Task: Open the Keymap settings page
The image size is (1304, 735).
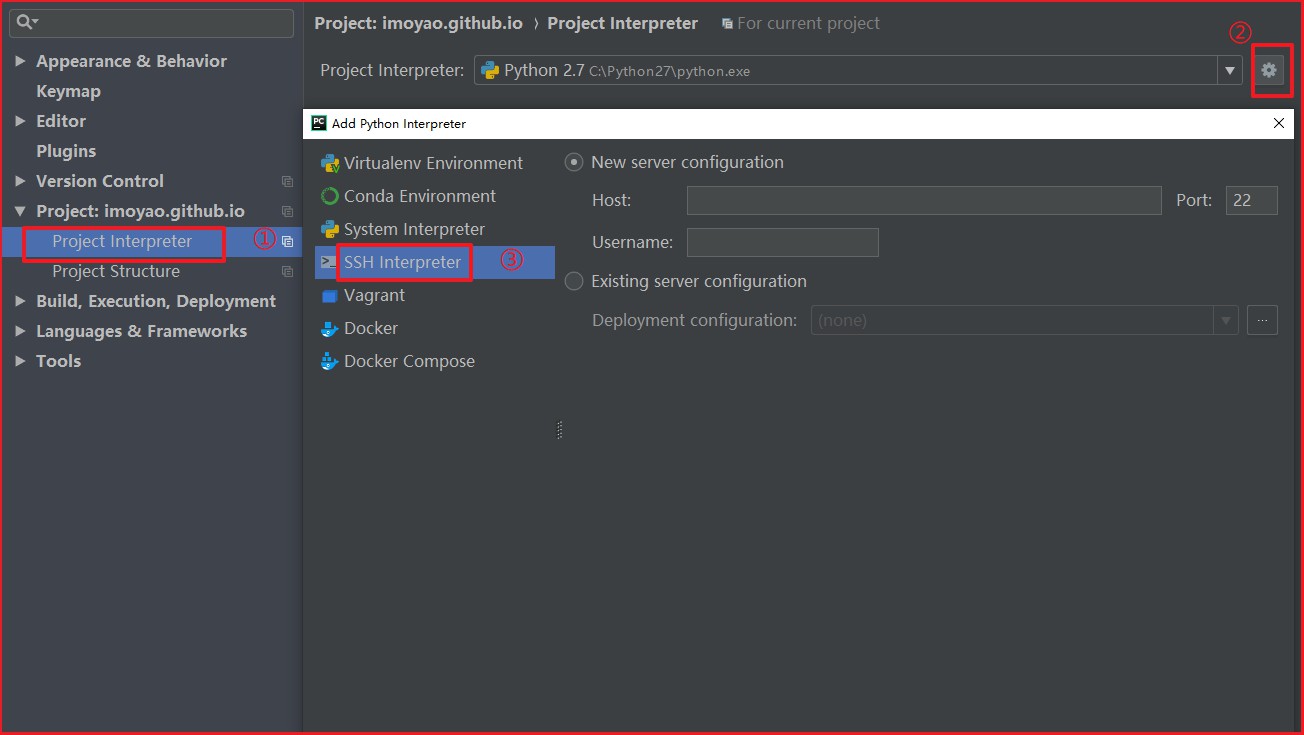Action: pos(68,91)
